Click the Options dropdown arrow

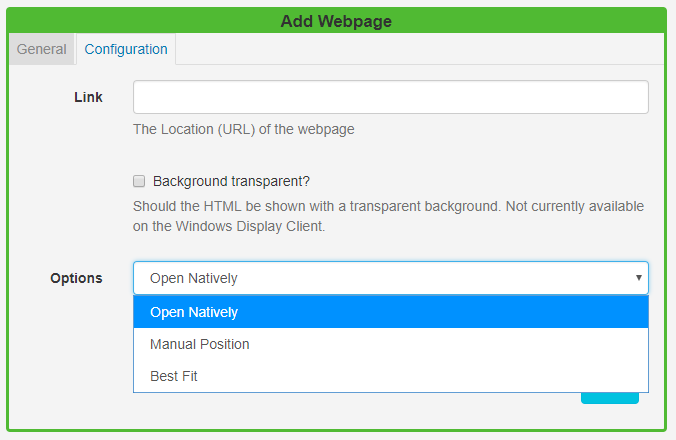[638, 278]
